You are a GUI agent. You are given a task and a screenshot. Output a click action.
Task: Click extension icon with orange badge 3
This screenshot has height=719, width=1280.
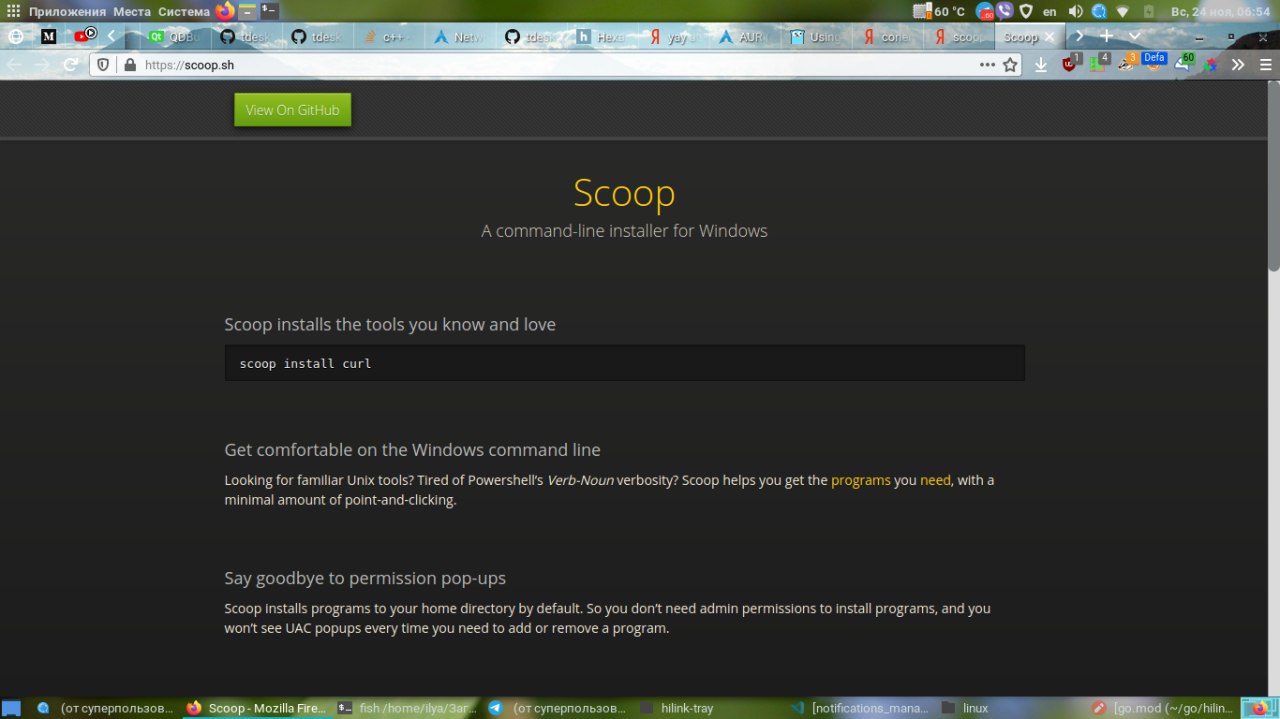pos(1127,63)
